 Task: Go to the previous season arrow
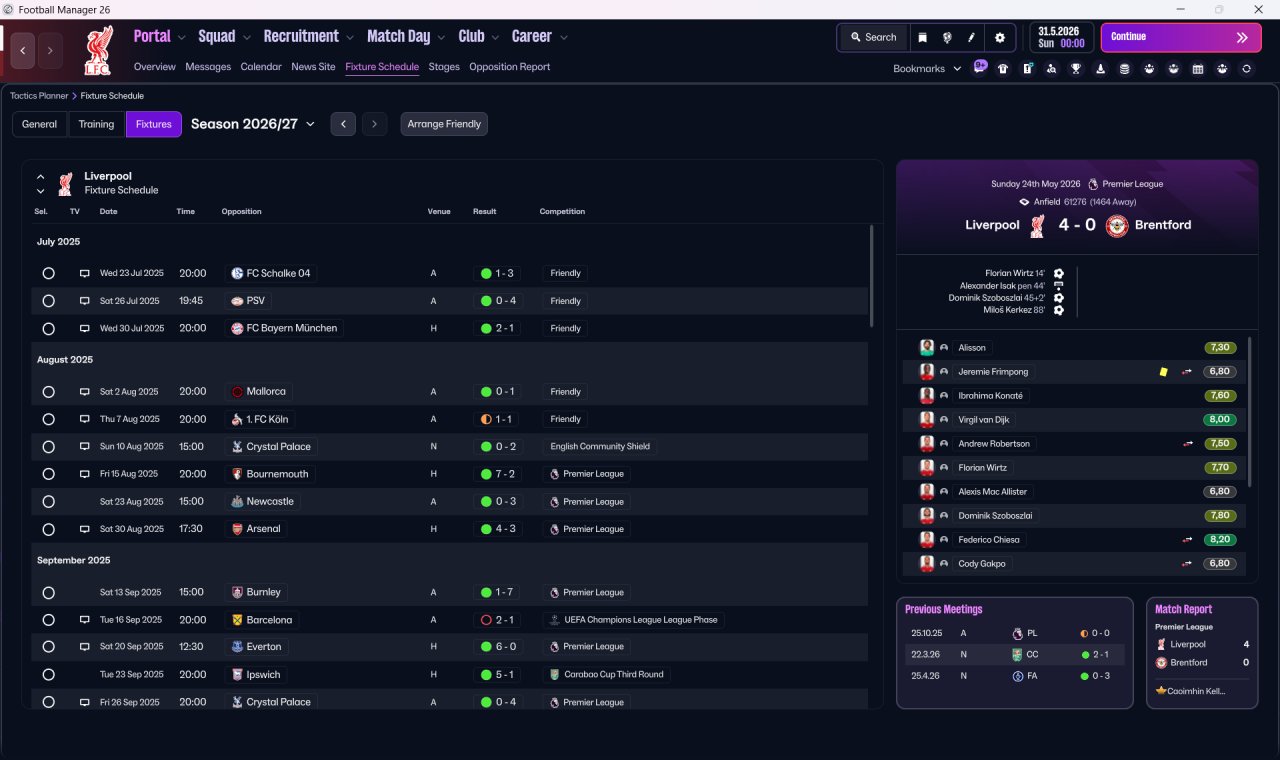[x=343, y=124]
